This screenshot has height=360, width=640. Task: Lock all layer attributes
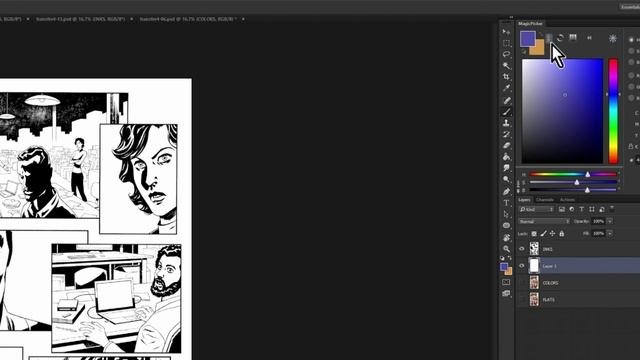[562, 233]
